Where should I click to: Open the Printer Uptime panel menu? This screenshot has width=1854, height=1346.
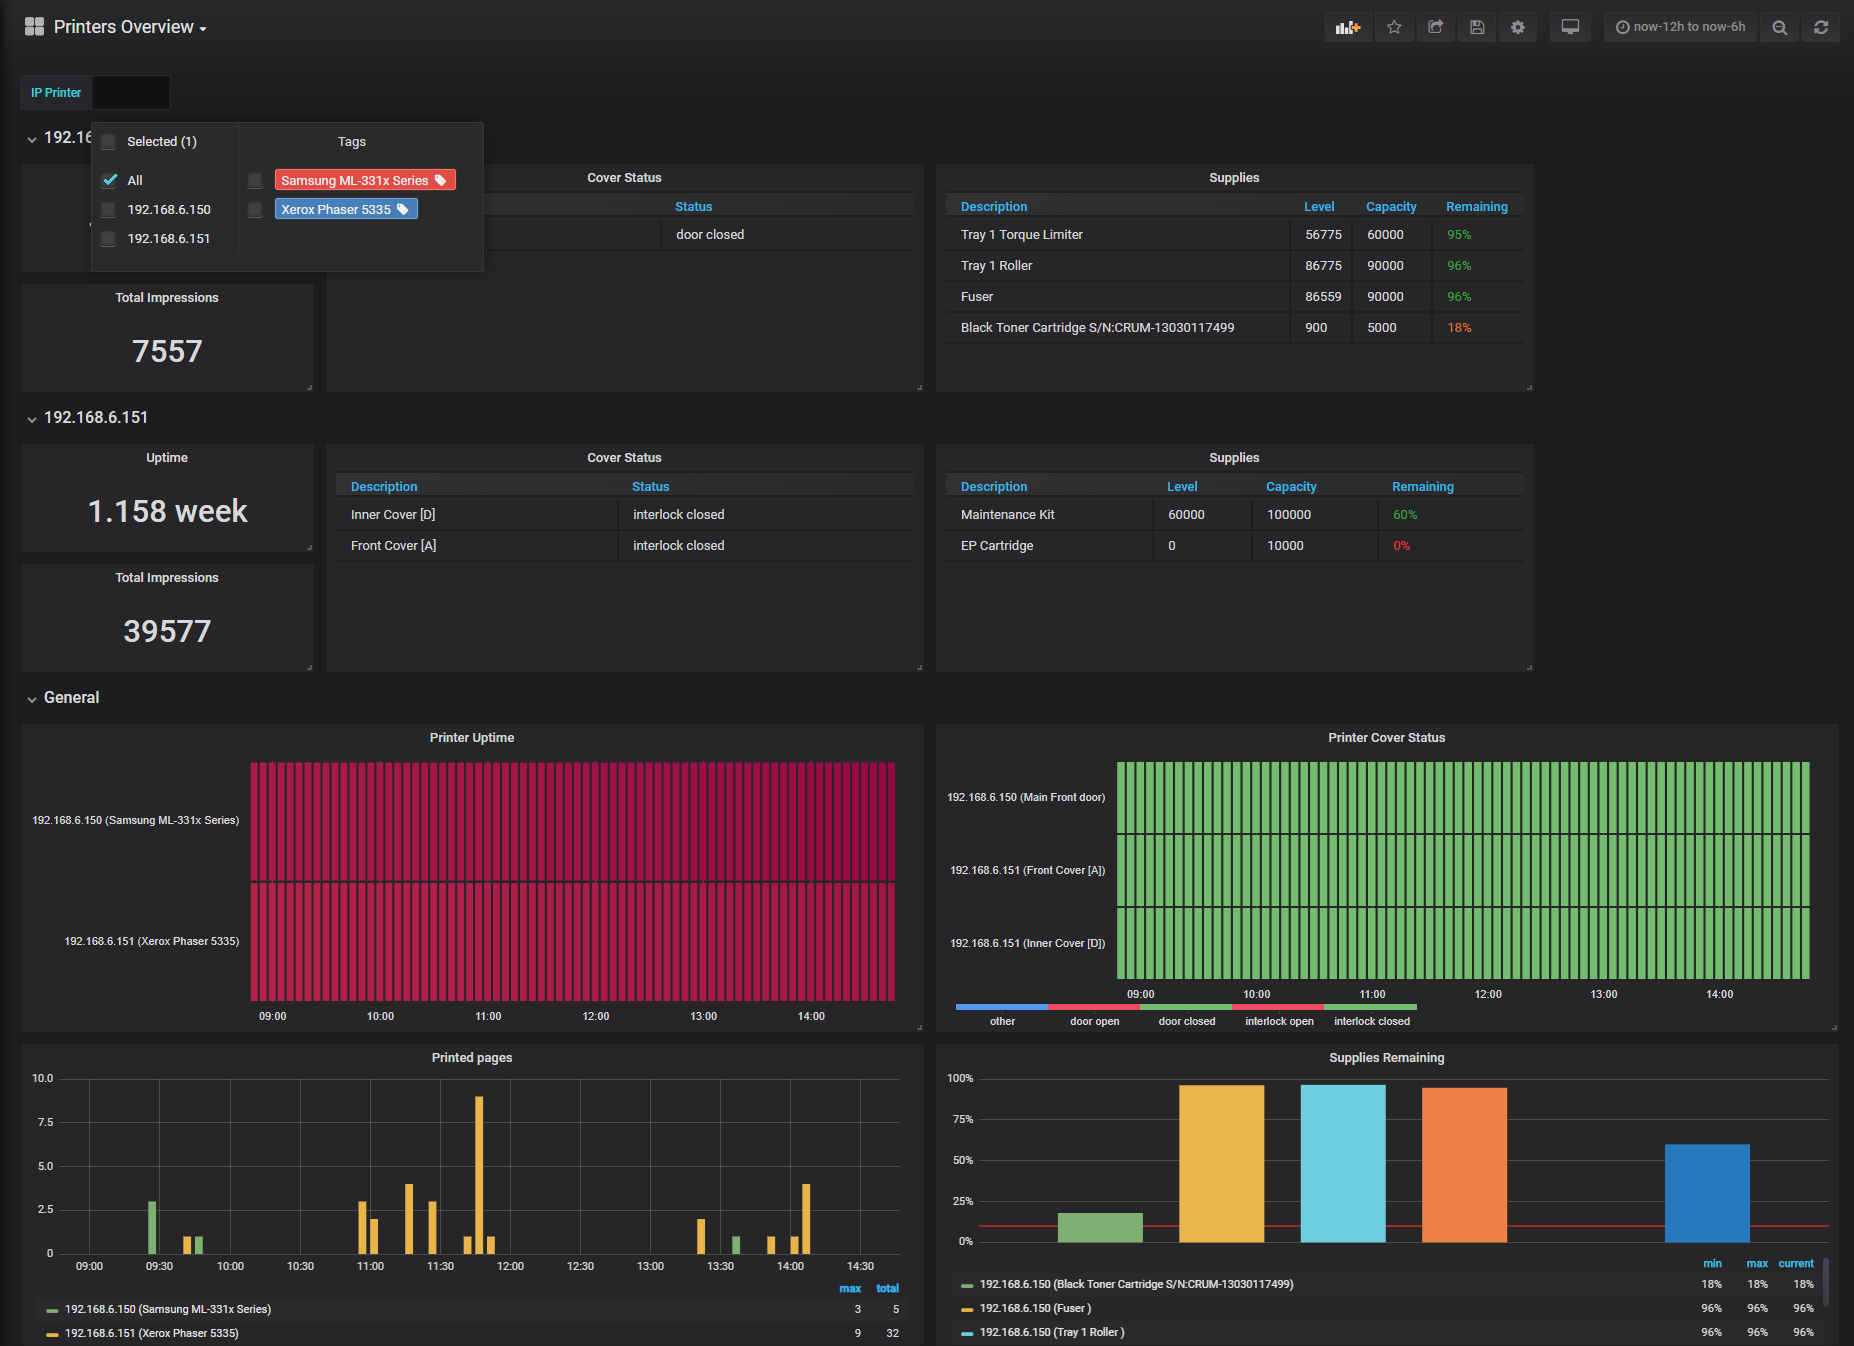pyautogui.click(x=472, y=738)
